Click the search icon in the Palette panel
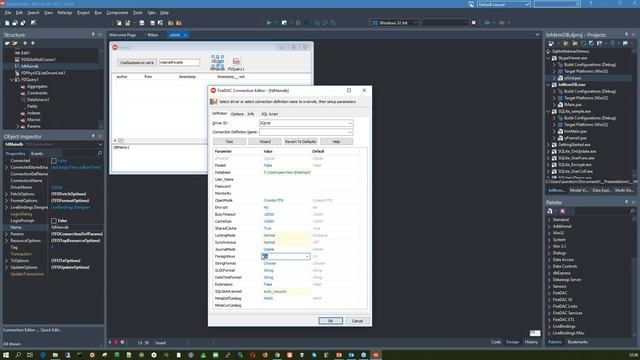Screen dimensions: 640x360 coord(632,211)
